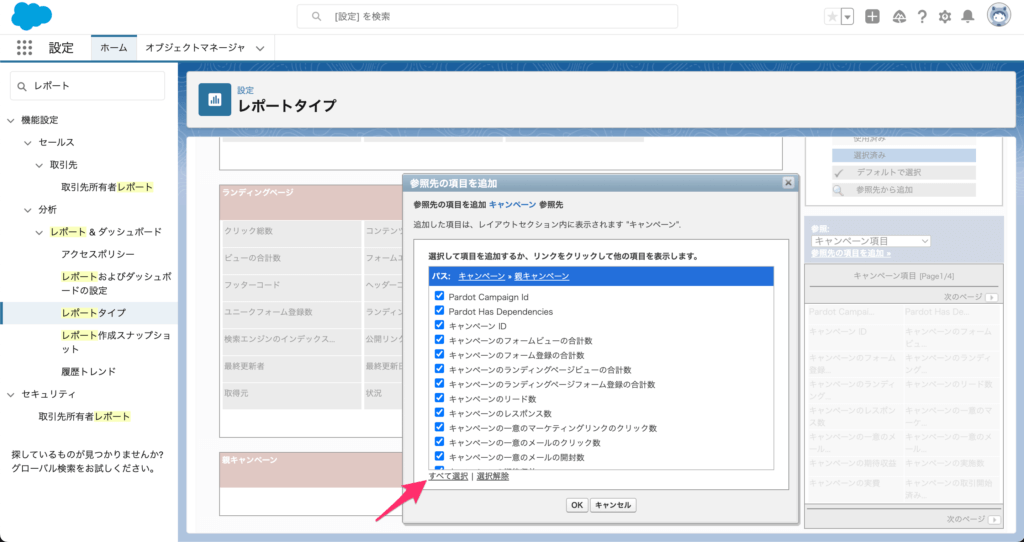This screenshot has width=1024, height=542.
Task: Click the 設定 breadcrumb link
Action: tap(246, 90)
